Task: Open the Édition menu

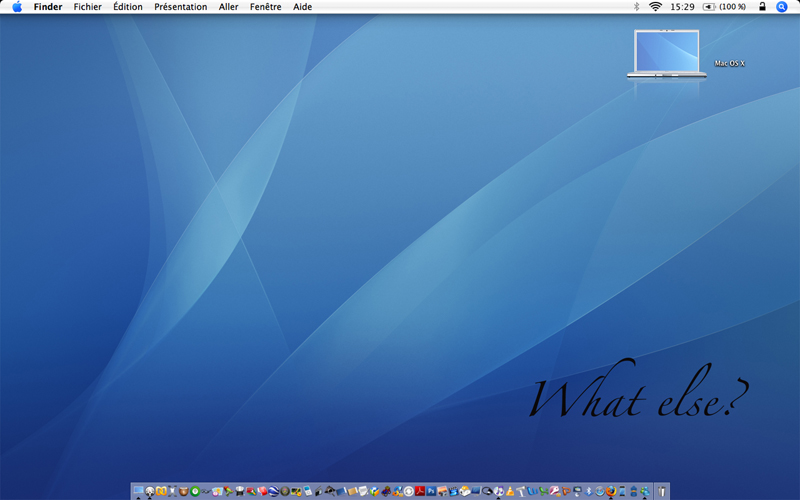Action: tap(128, 7)
